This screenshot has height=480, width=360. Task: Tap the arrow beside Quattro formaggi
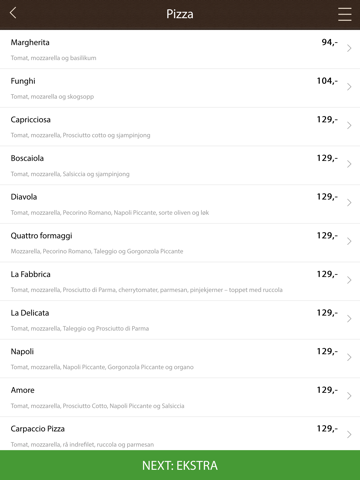tap(349, 242)
